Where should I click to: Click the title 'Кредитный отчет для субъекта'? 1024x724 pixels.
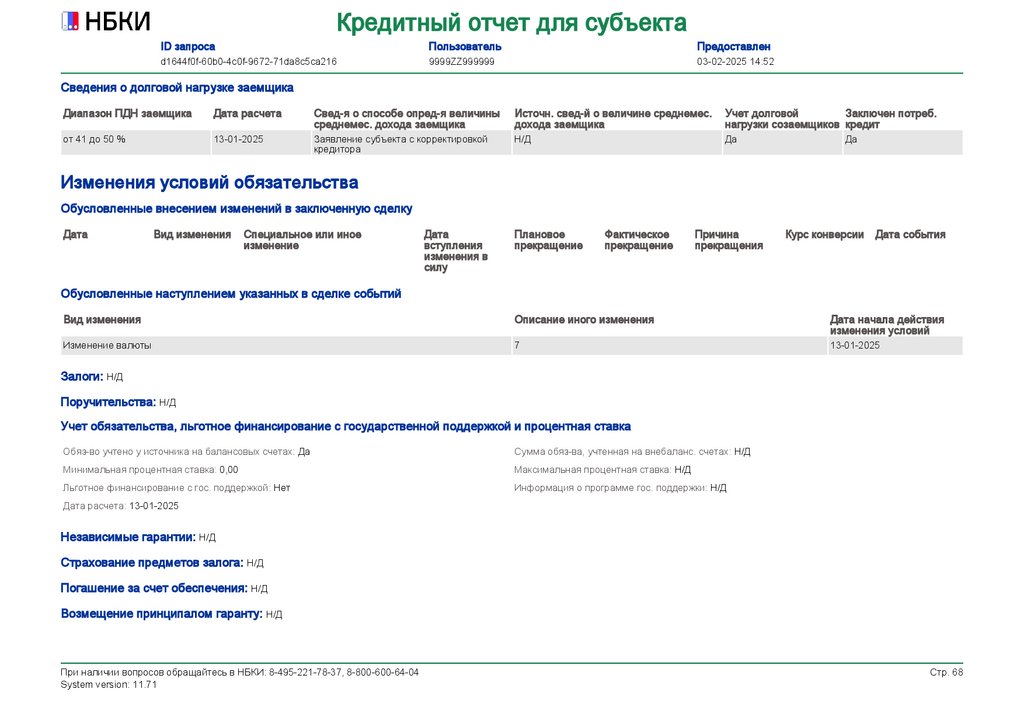(x=511, y=23)
